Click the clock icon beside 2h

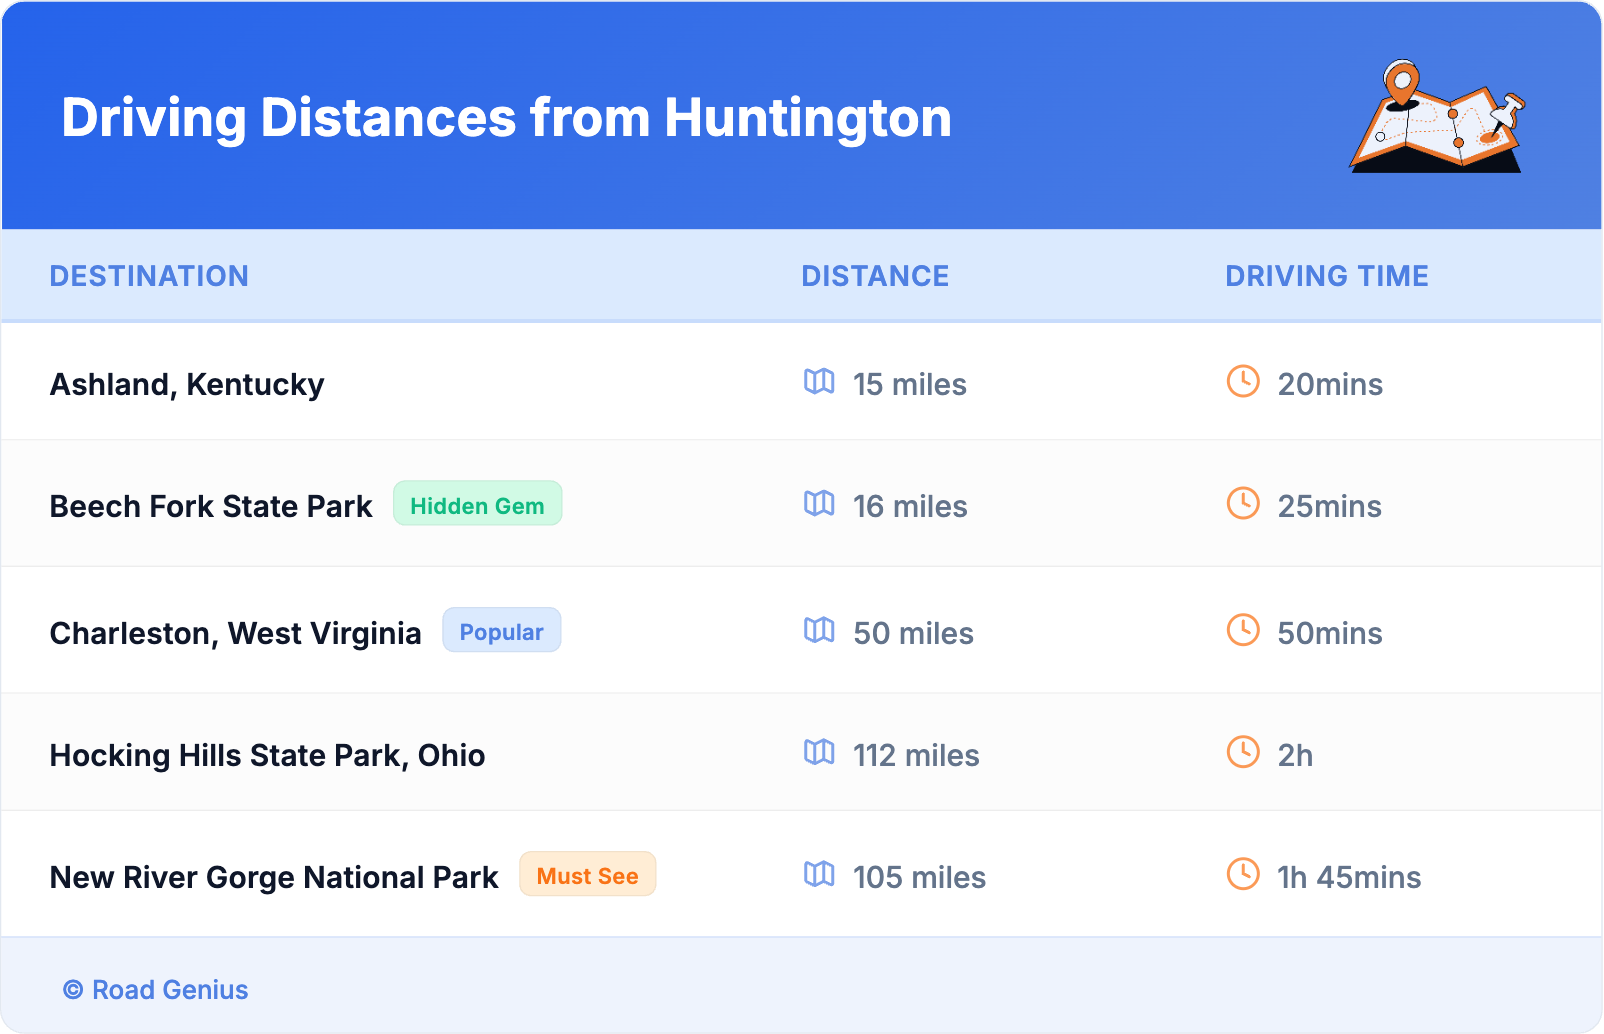1243,753
